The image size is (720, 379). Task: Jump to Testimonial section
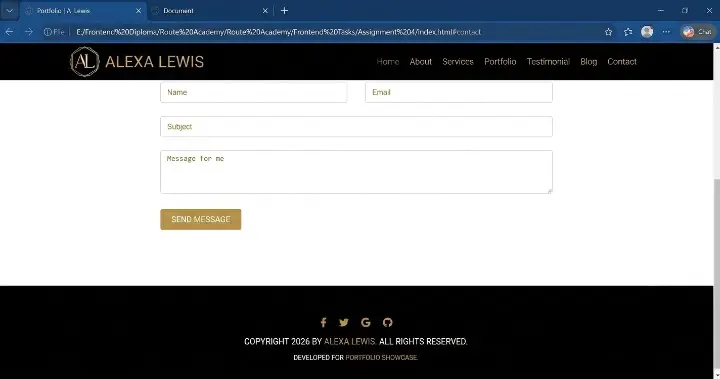(x=548, y=62)
